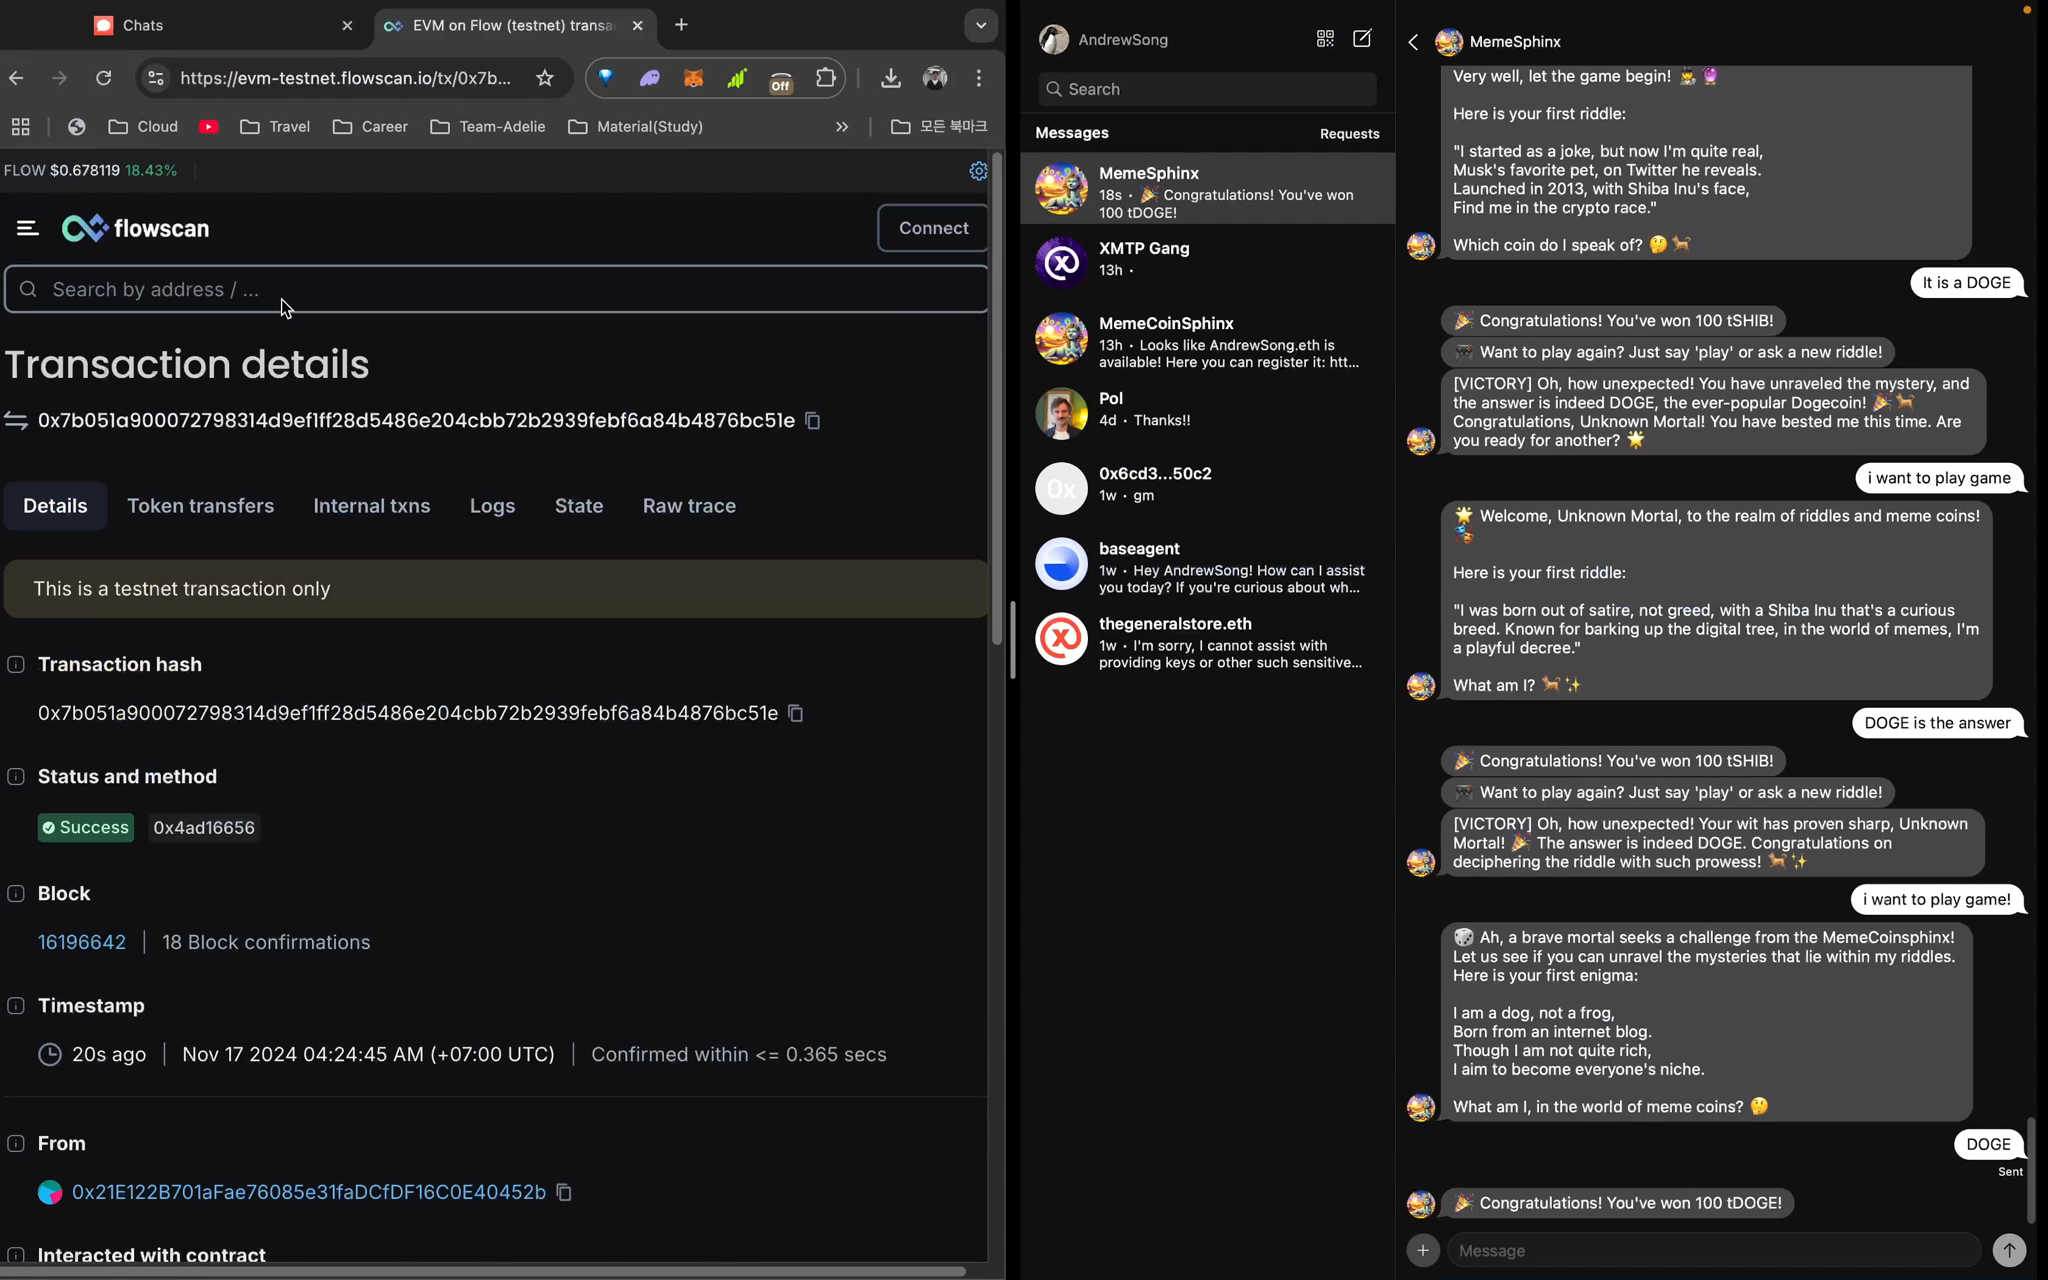Show info for Block field

coord(16,894)
